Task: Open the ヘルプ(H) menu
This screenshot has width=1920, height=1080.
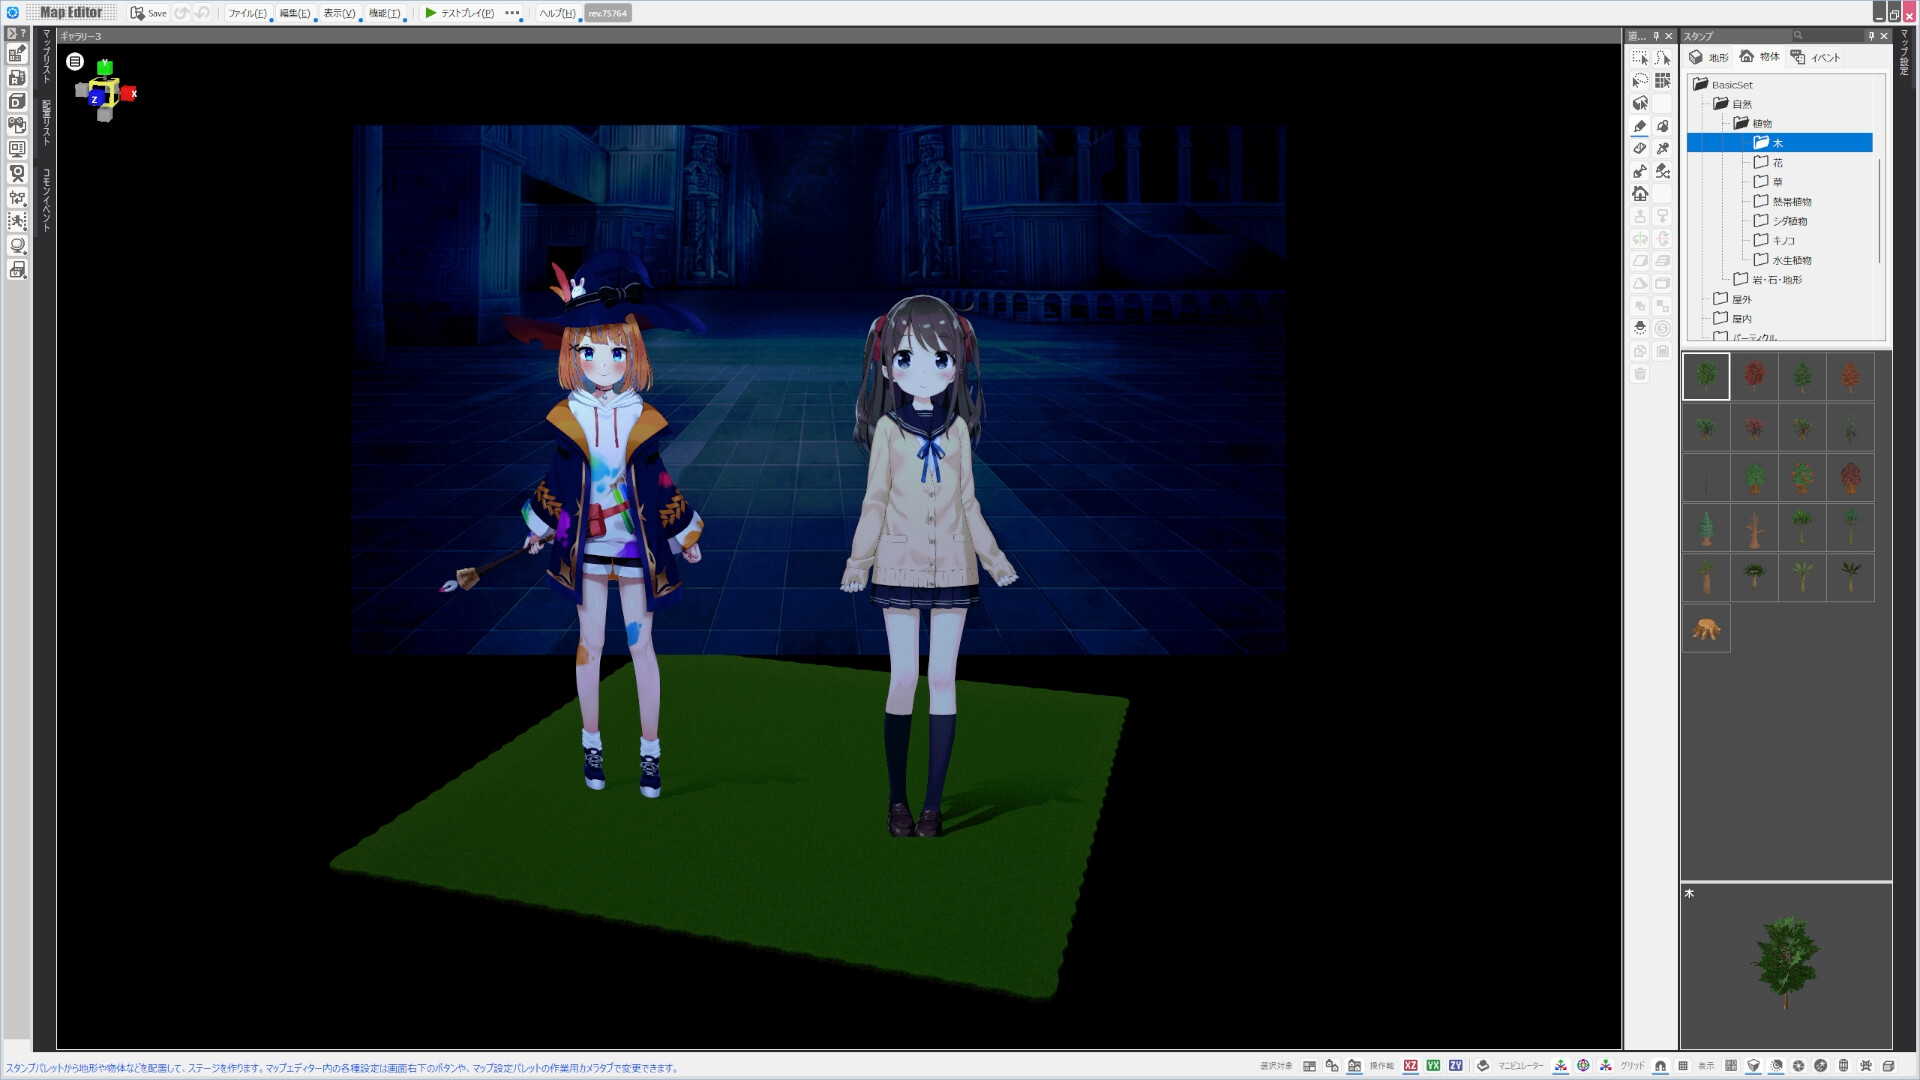Action: pyautogui.click(x=557, y=13)
